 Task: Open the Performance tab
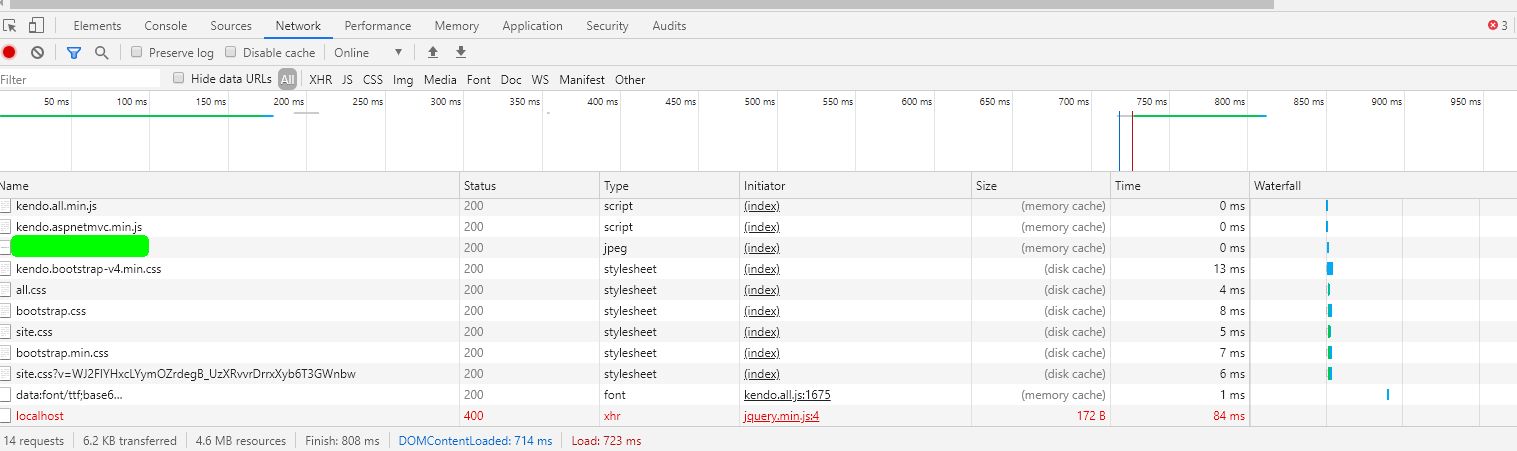pos(377,26)
